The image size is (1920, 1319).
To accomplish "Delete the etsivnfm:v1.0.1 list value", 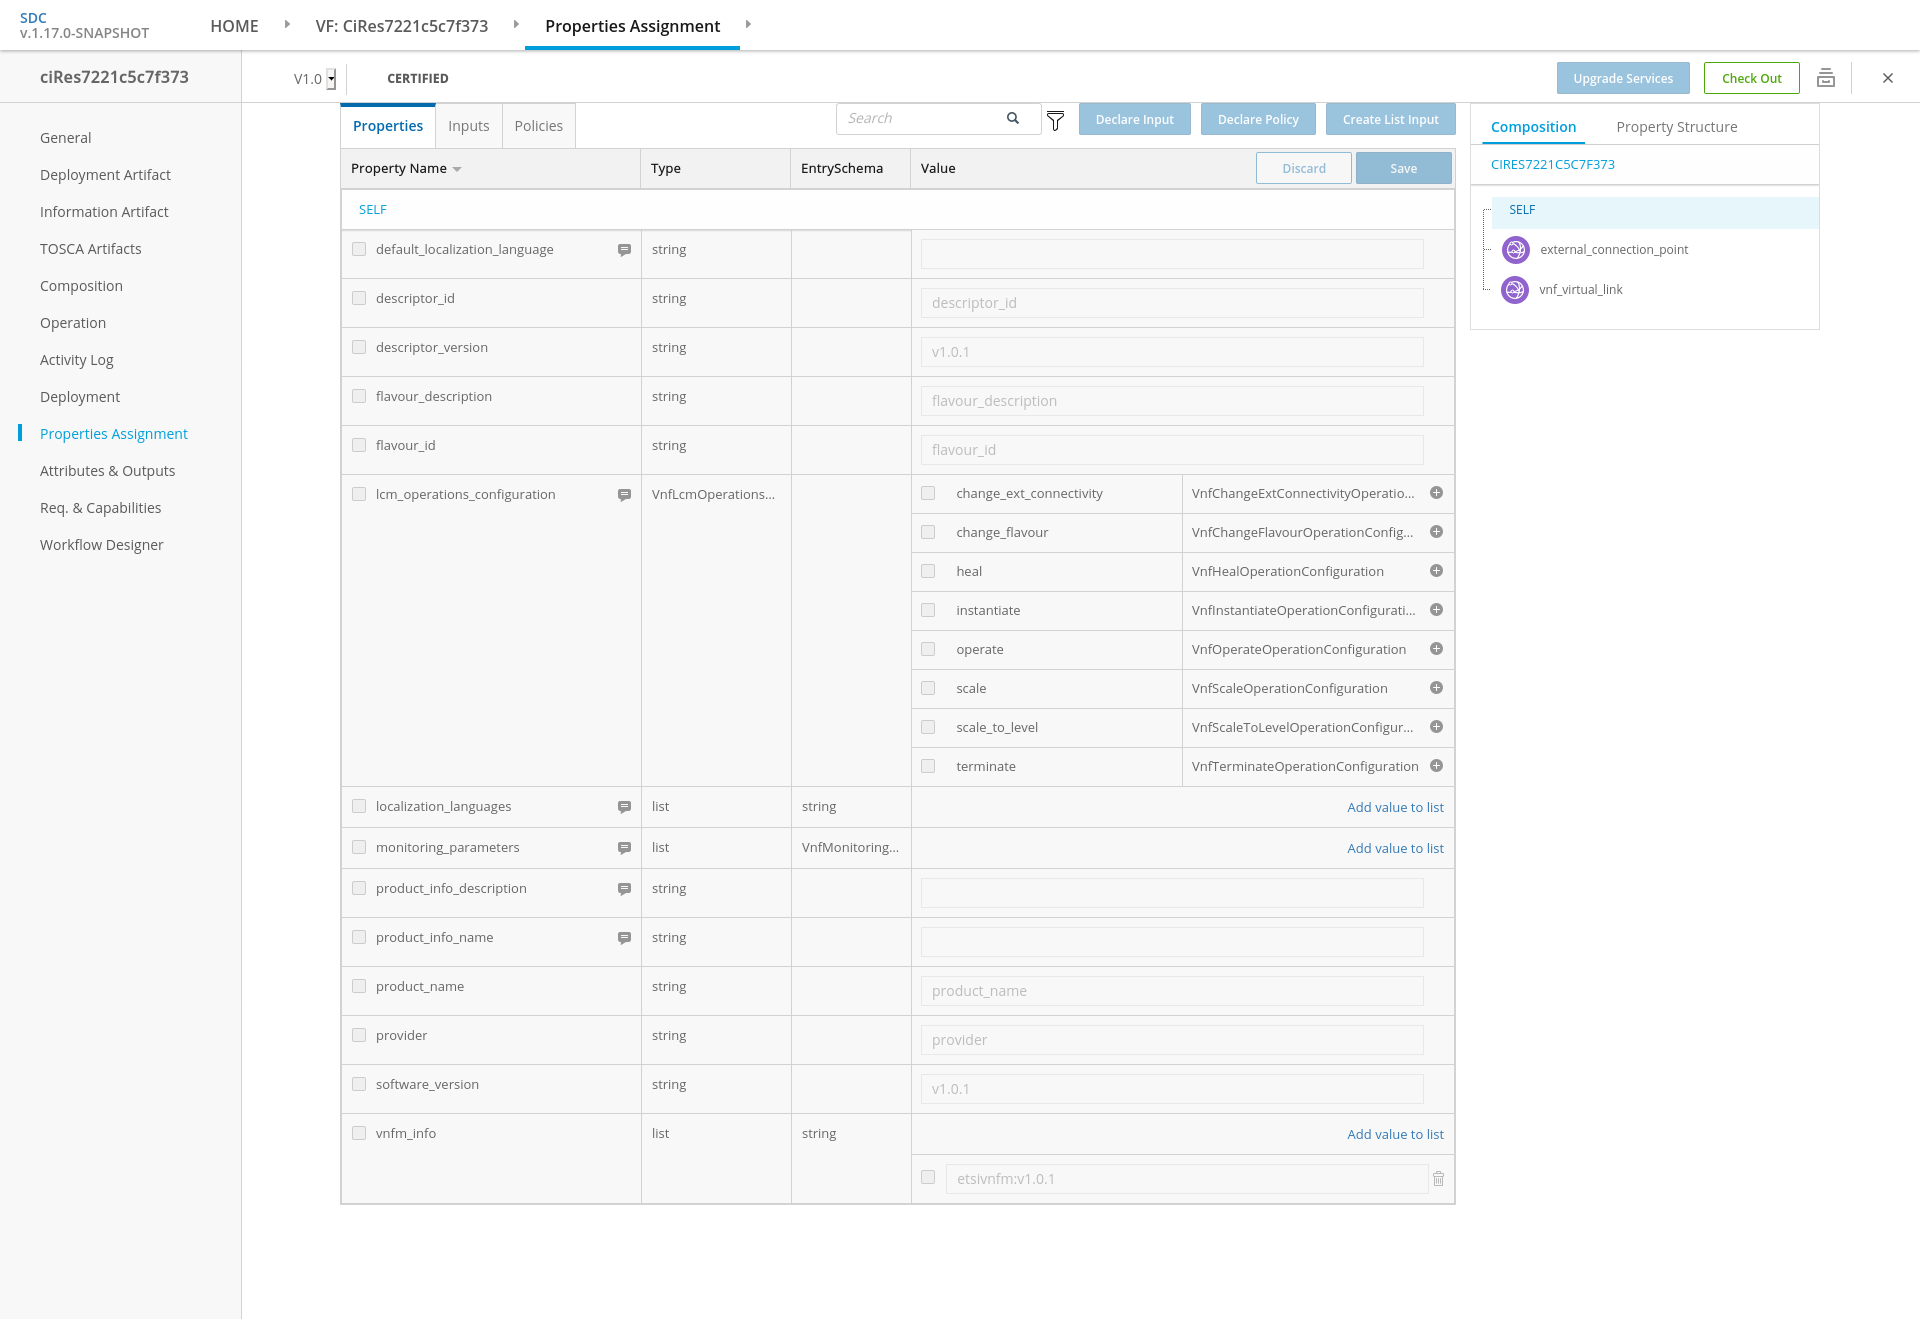I will click(1438, 1179).
